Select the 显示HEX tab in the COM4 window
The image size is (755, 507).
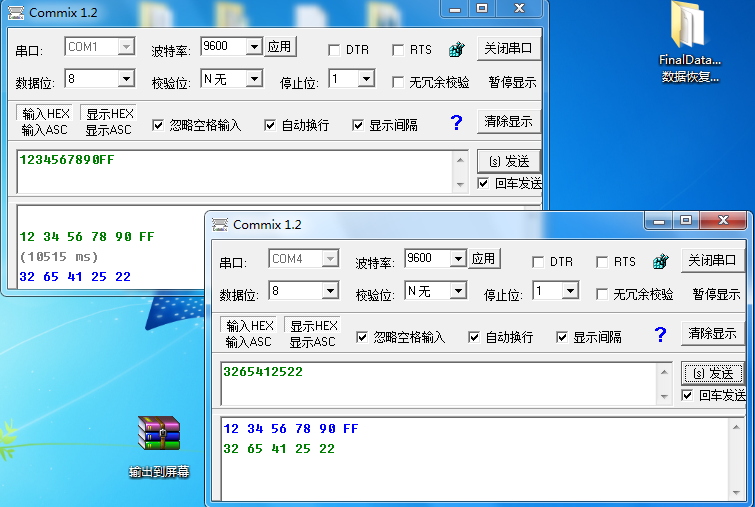[x=313, y=325]
